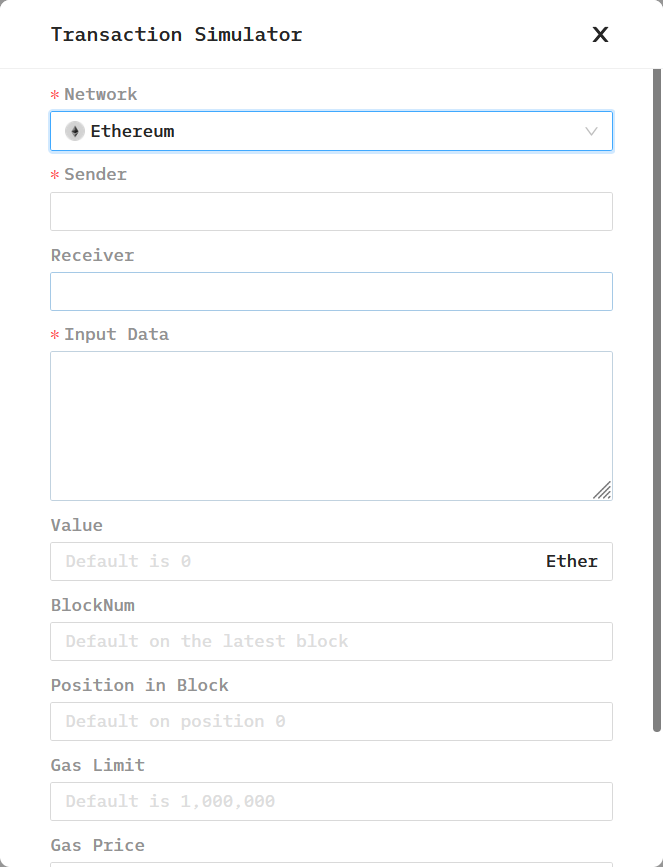Select the BlockNum input for latest block
This screenshot has width=663, height=867.
[x=331, y=641]
